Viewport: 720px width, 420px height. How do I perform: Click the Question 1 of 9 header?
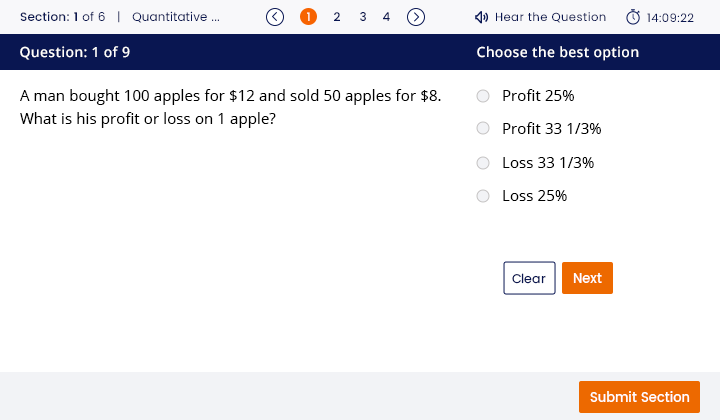coord(75,52)
